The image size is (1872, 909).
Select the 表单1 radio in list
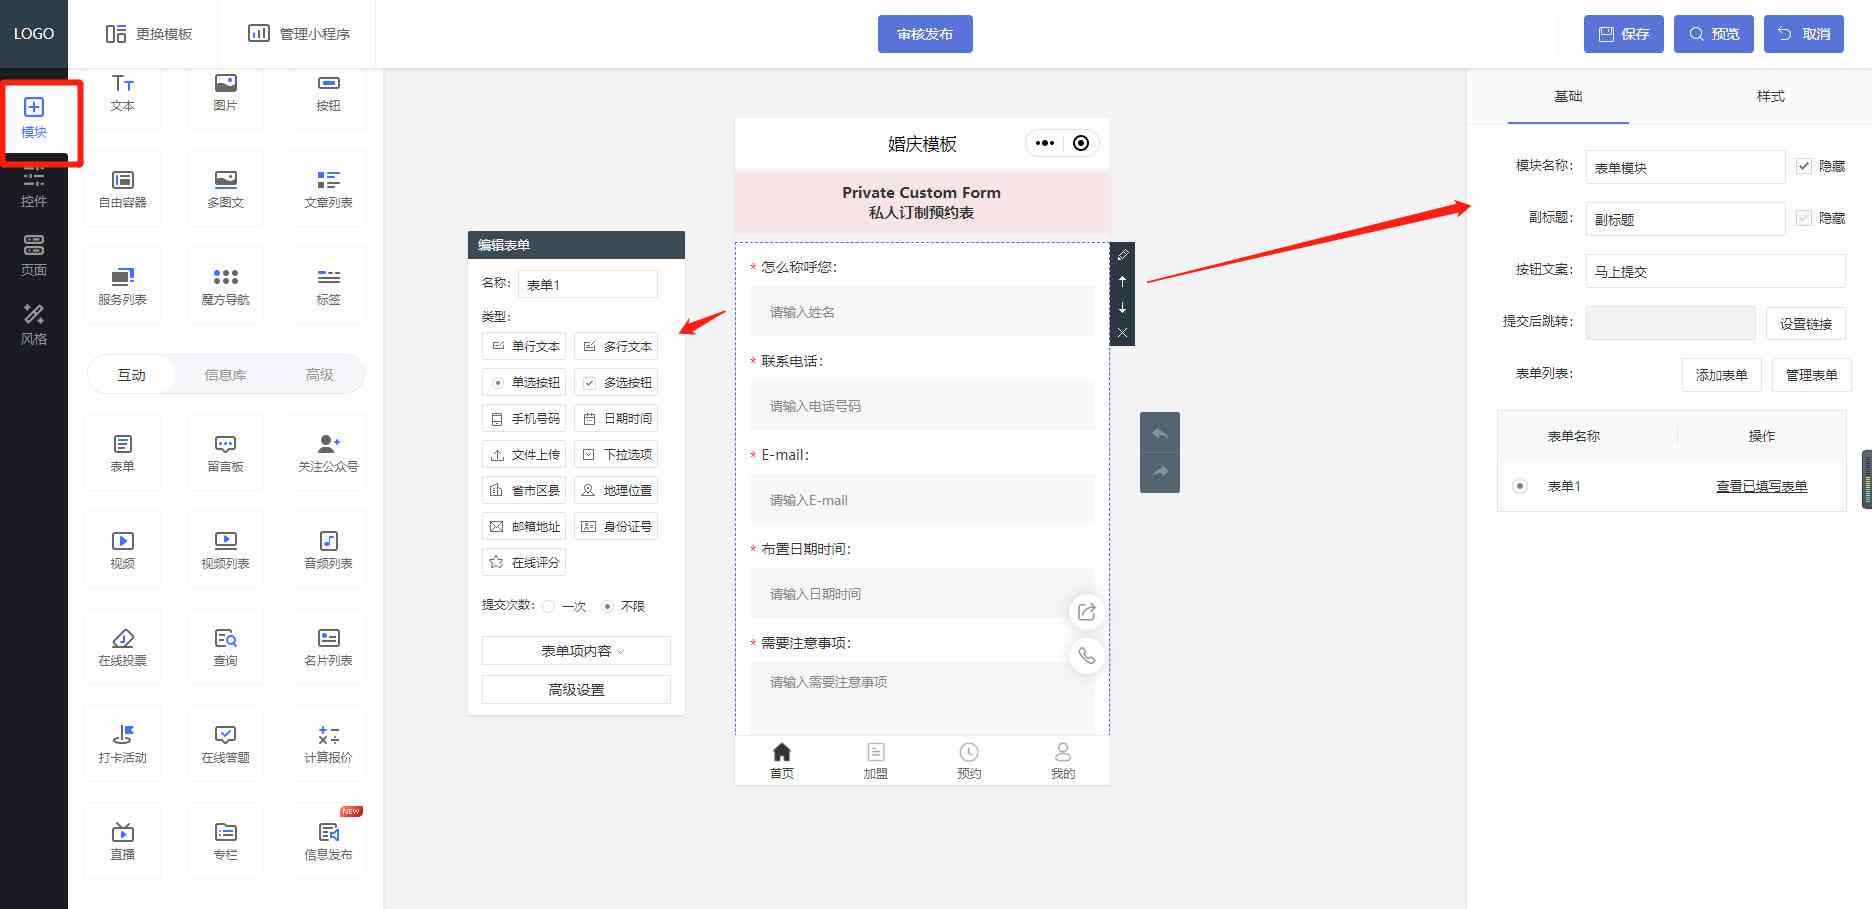pyautogui.click(x=1520, y=486)
